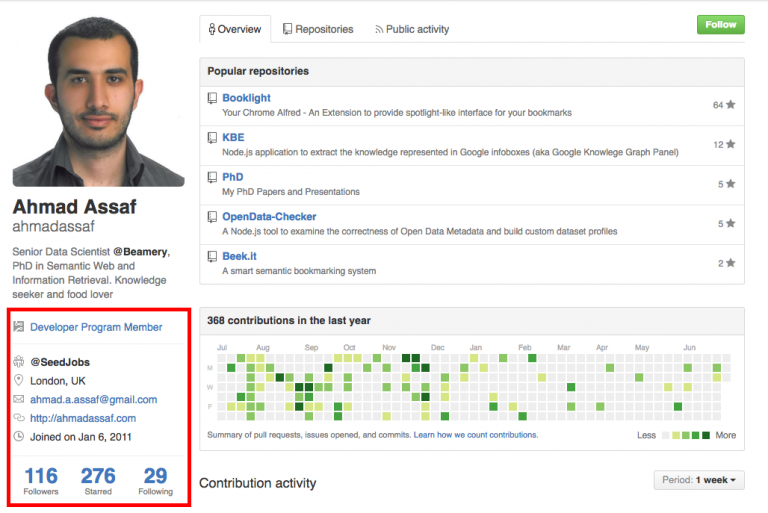This screenshot has width=768, height=513.
Task: Open the Public activity tab
Action: (412, 29)
